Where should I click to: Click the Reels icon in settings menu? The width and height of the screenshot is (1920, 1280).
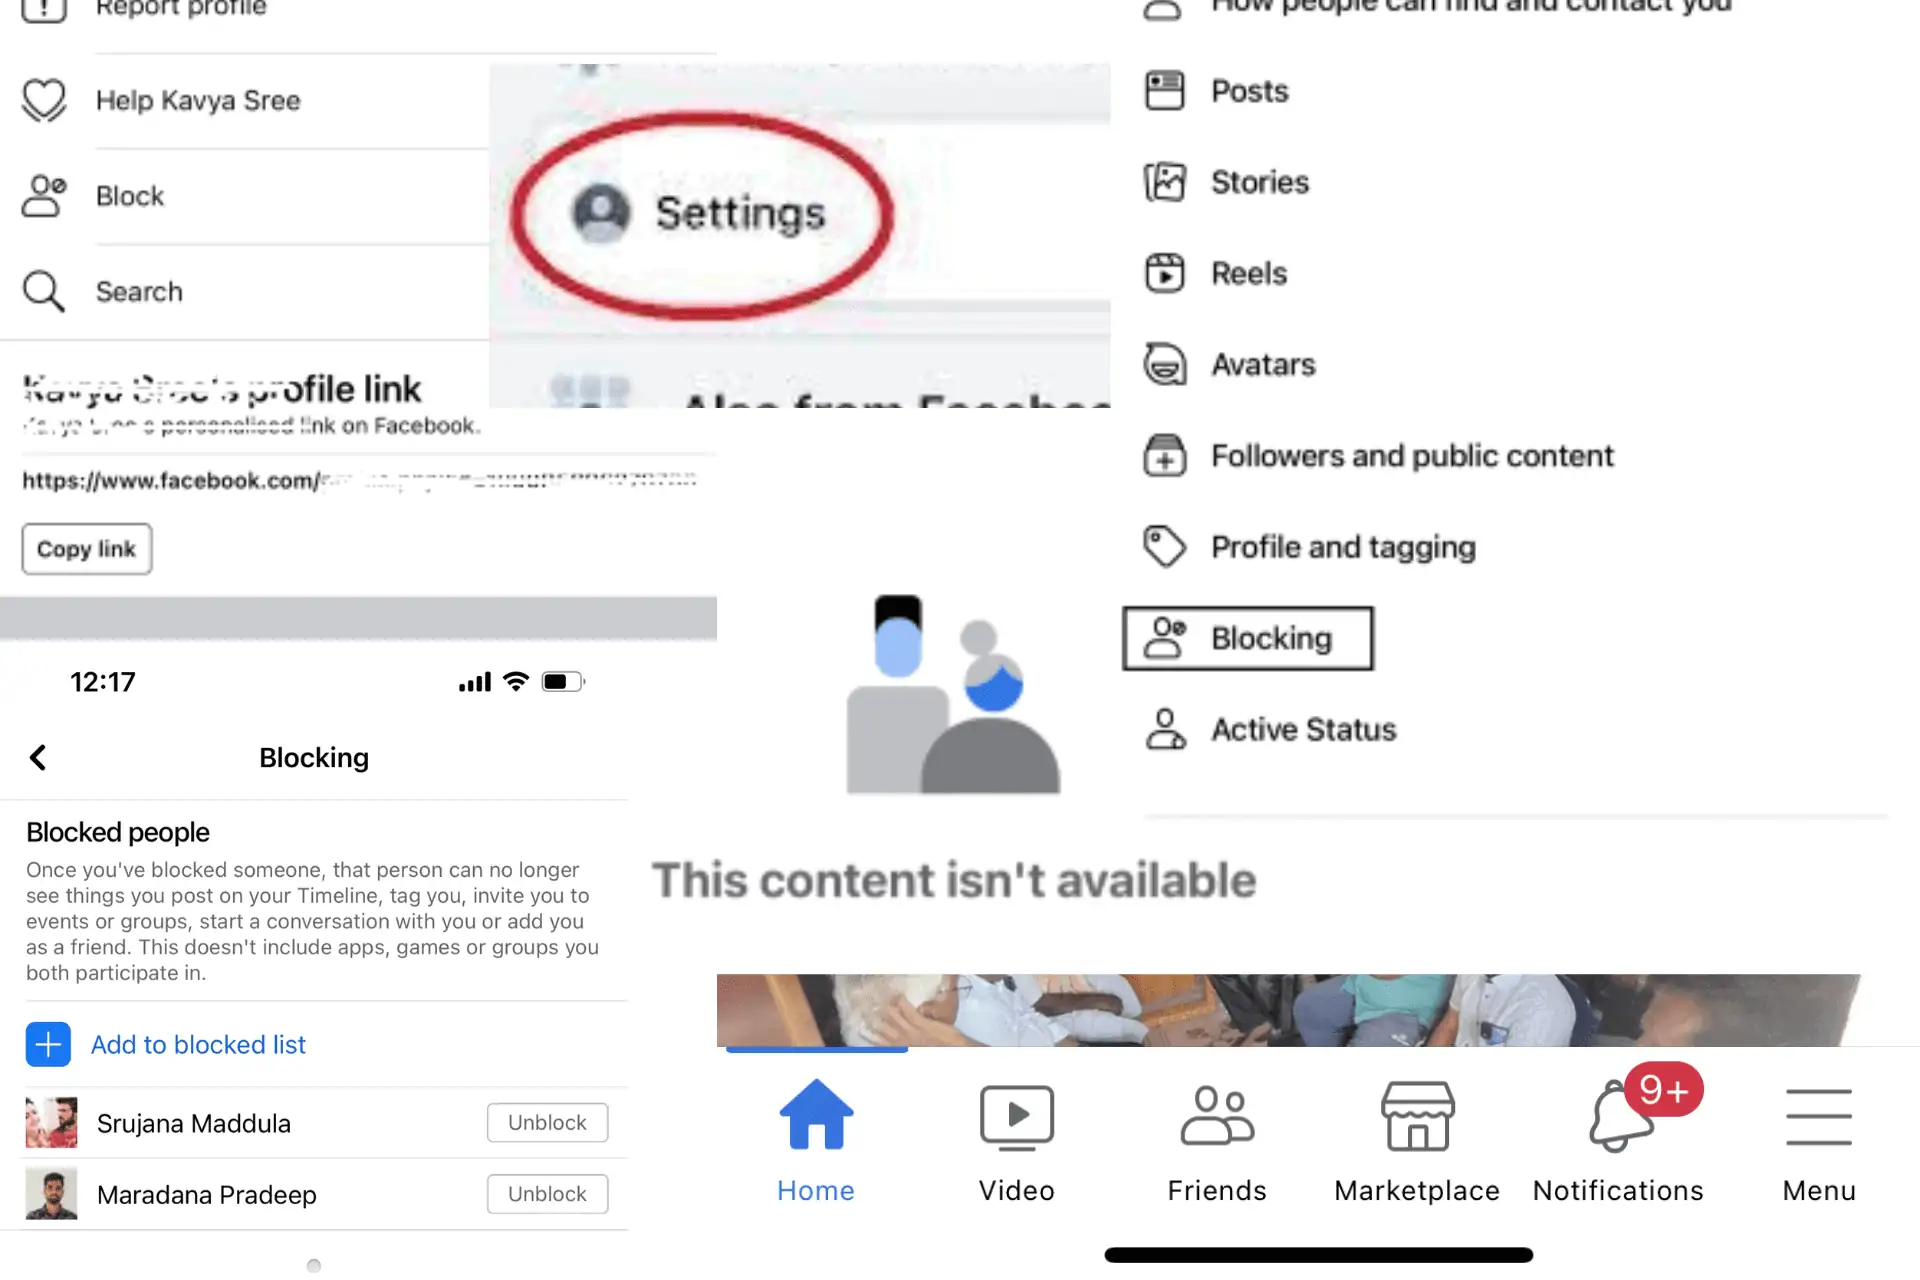pos(1169,271)
